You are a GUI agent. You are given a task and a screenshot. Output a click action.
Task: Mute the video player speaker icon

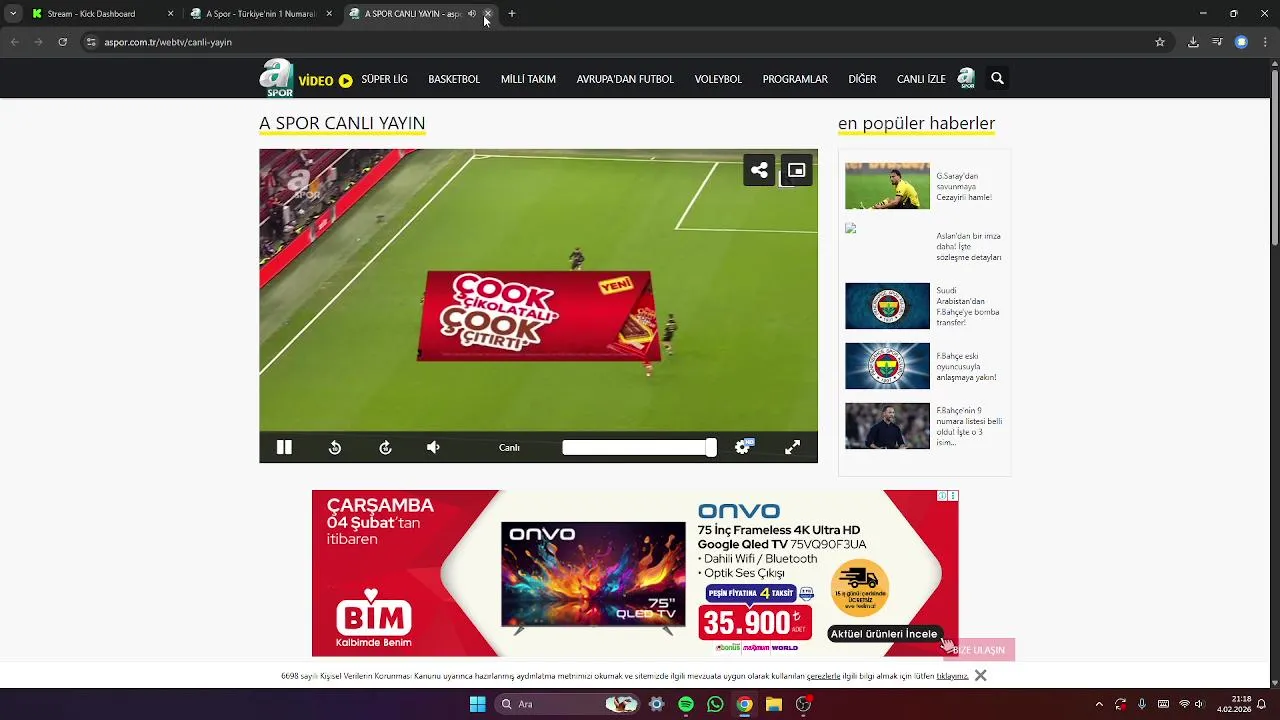pos(433,447)
